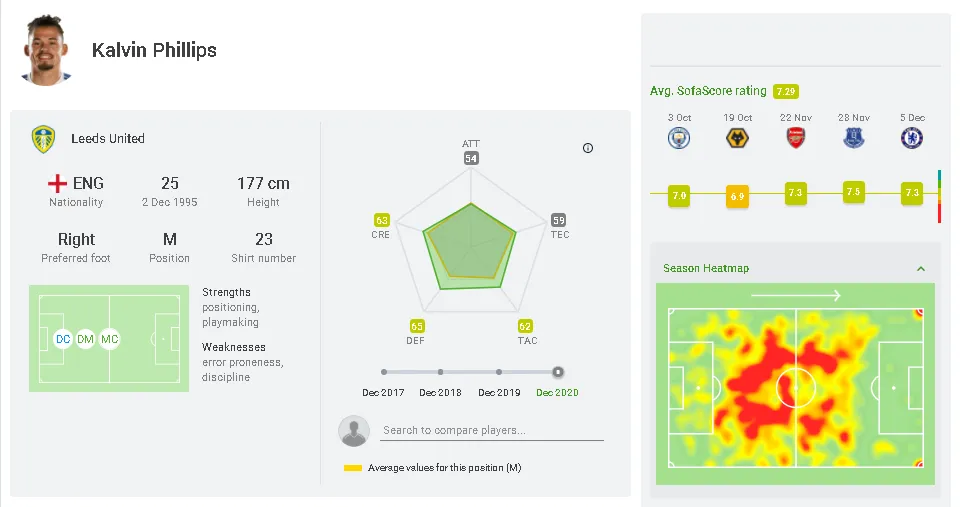Collapse the Season Heatmap section

[921, 269]
